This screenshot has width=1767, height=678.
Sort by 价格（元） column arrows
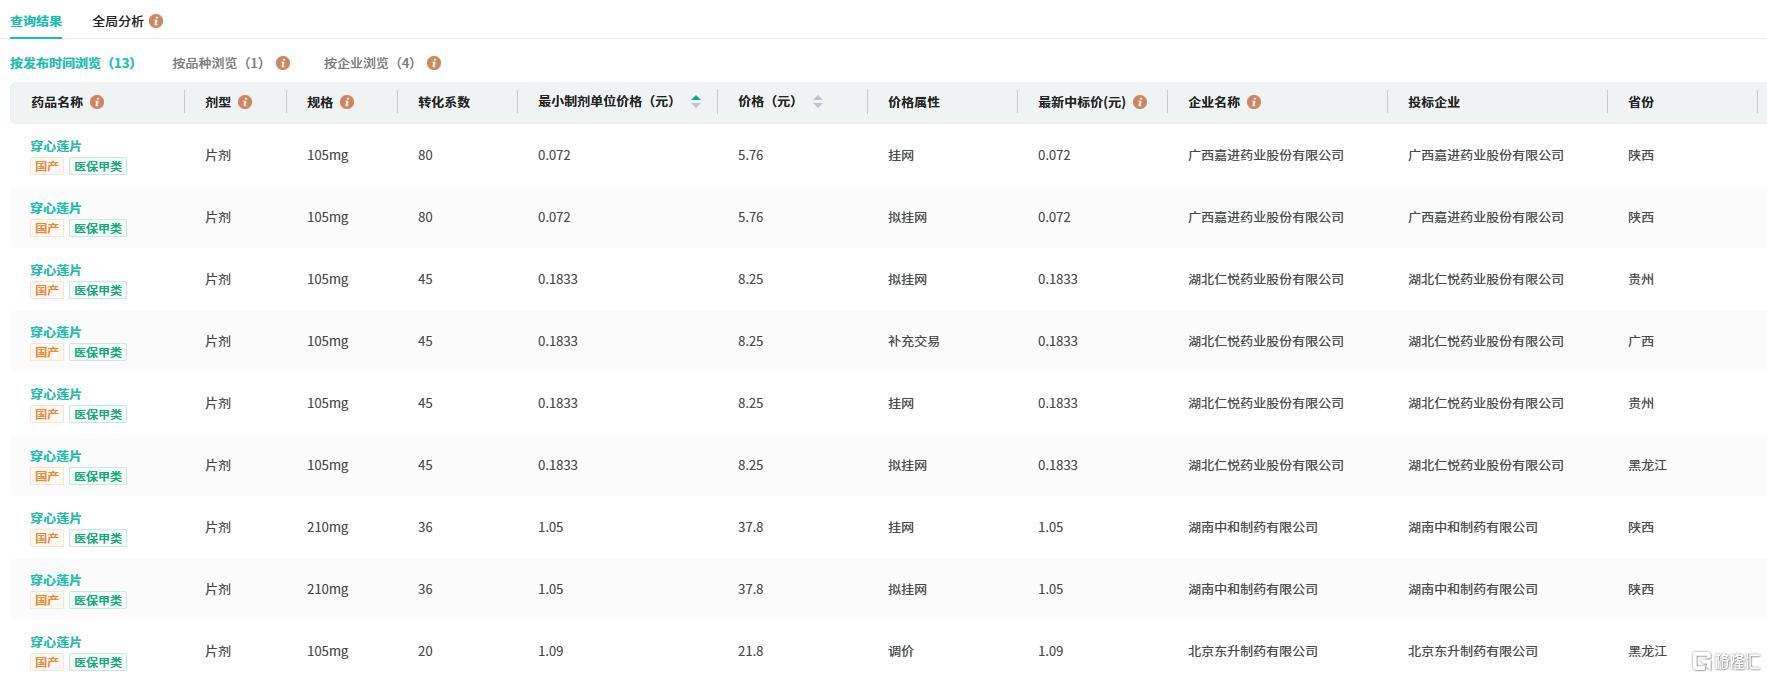click(818, 102)
